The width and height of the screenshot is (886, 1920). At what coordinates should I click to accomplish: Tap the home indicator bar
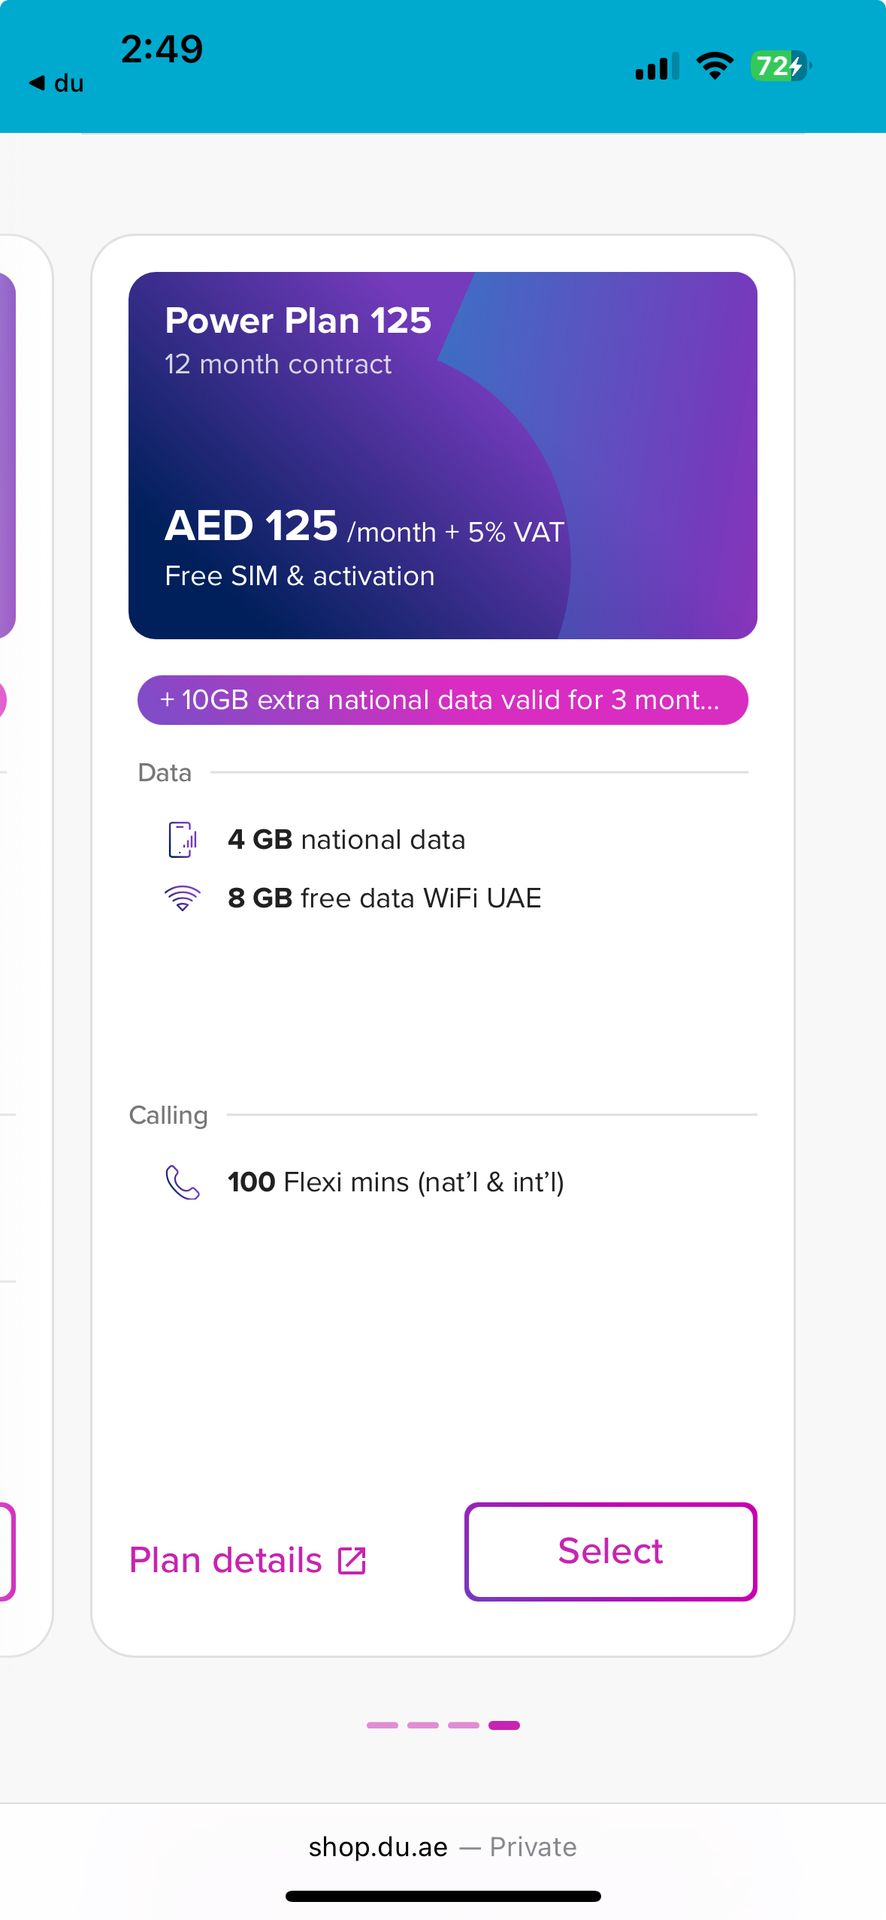coord(442,1896)
